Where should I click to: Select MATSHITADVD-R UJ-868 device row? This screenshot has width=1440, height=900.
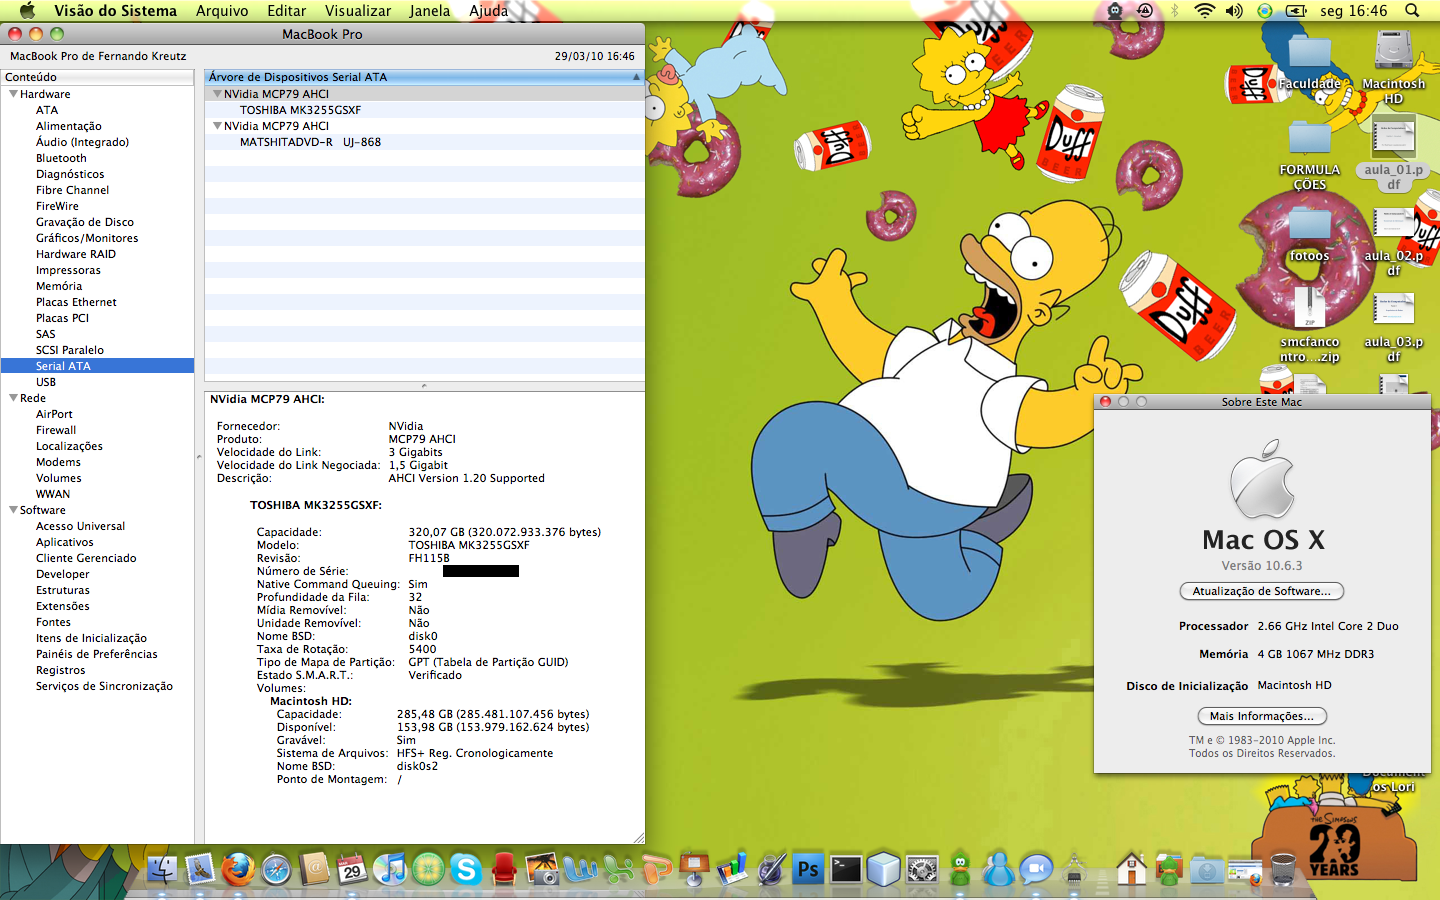tap(424, 142)
